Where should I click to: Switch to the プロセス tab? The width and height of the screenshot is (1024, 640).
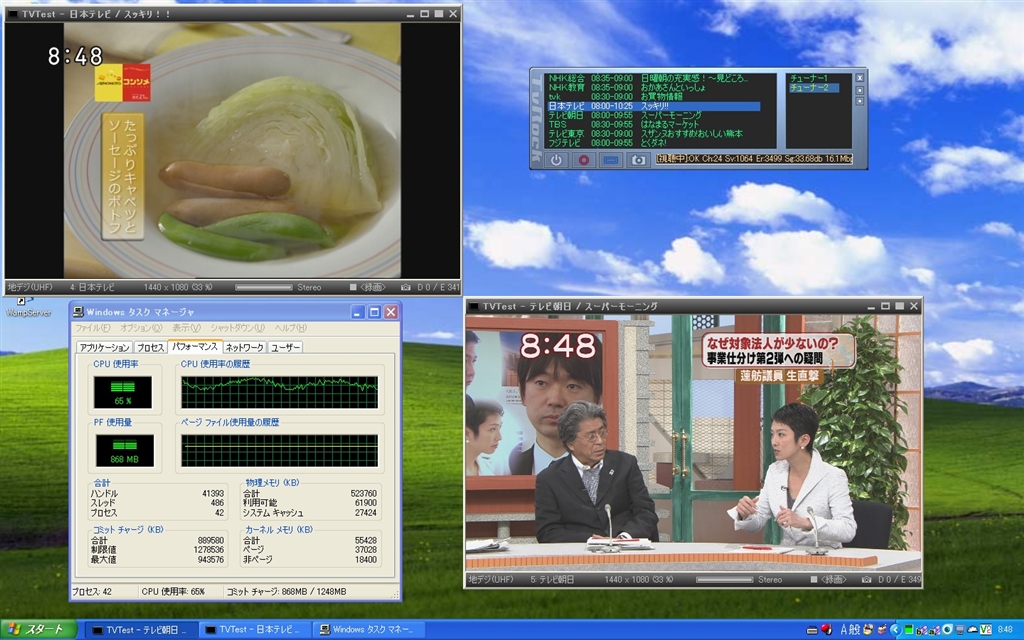(x=150, y=347)
